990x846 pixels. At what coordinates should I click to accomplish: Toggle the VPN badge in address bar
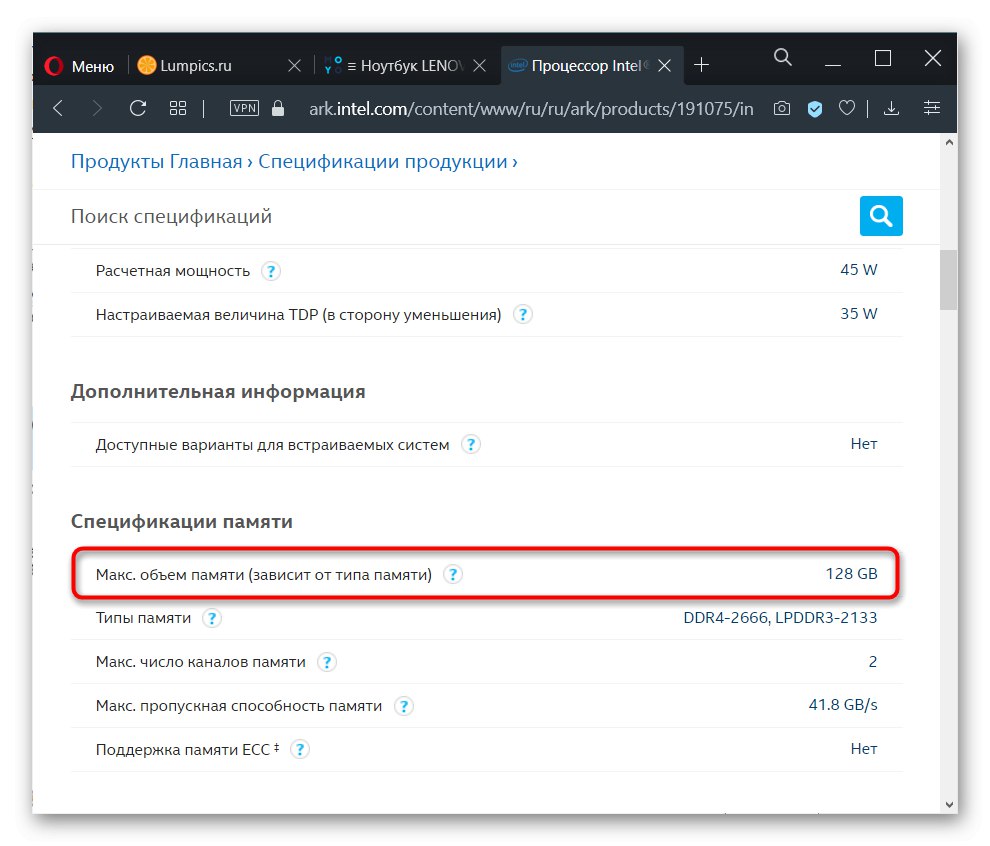coord(244,108)
